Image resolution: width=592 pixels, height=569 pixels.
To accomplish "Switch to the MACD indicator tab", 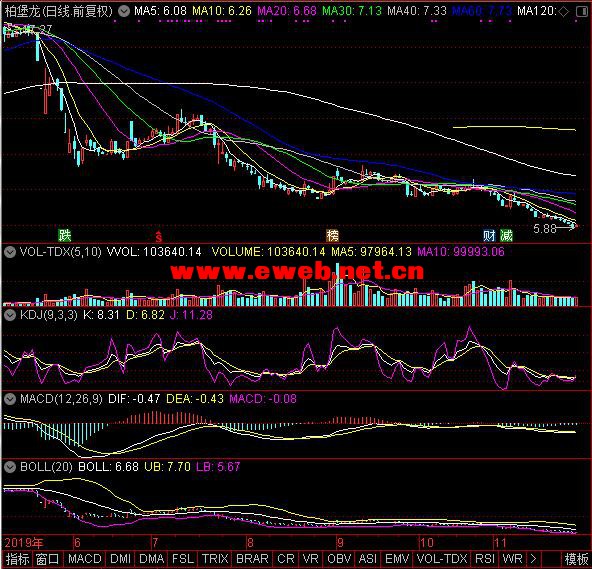I will click(x=85, y=559).
